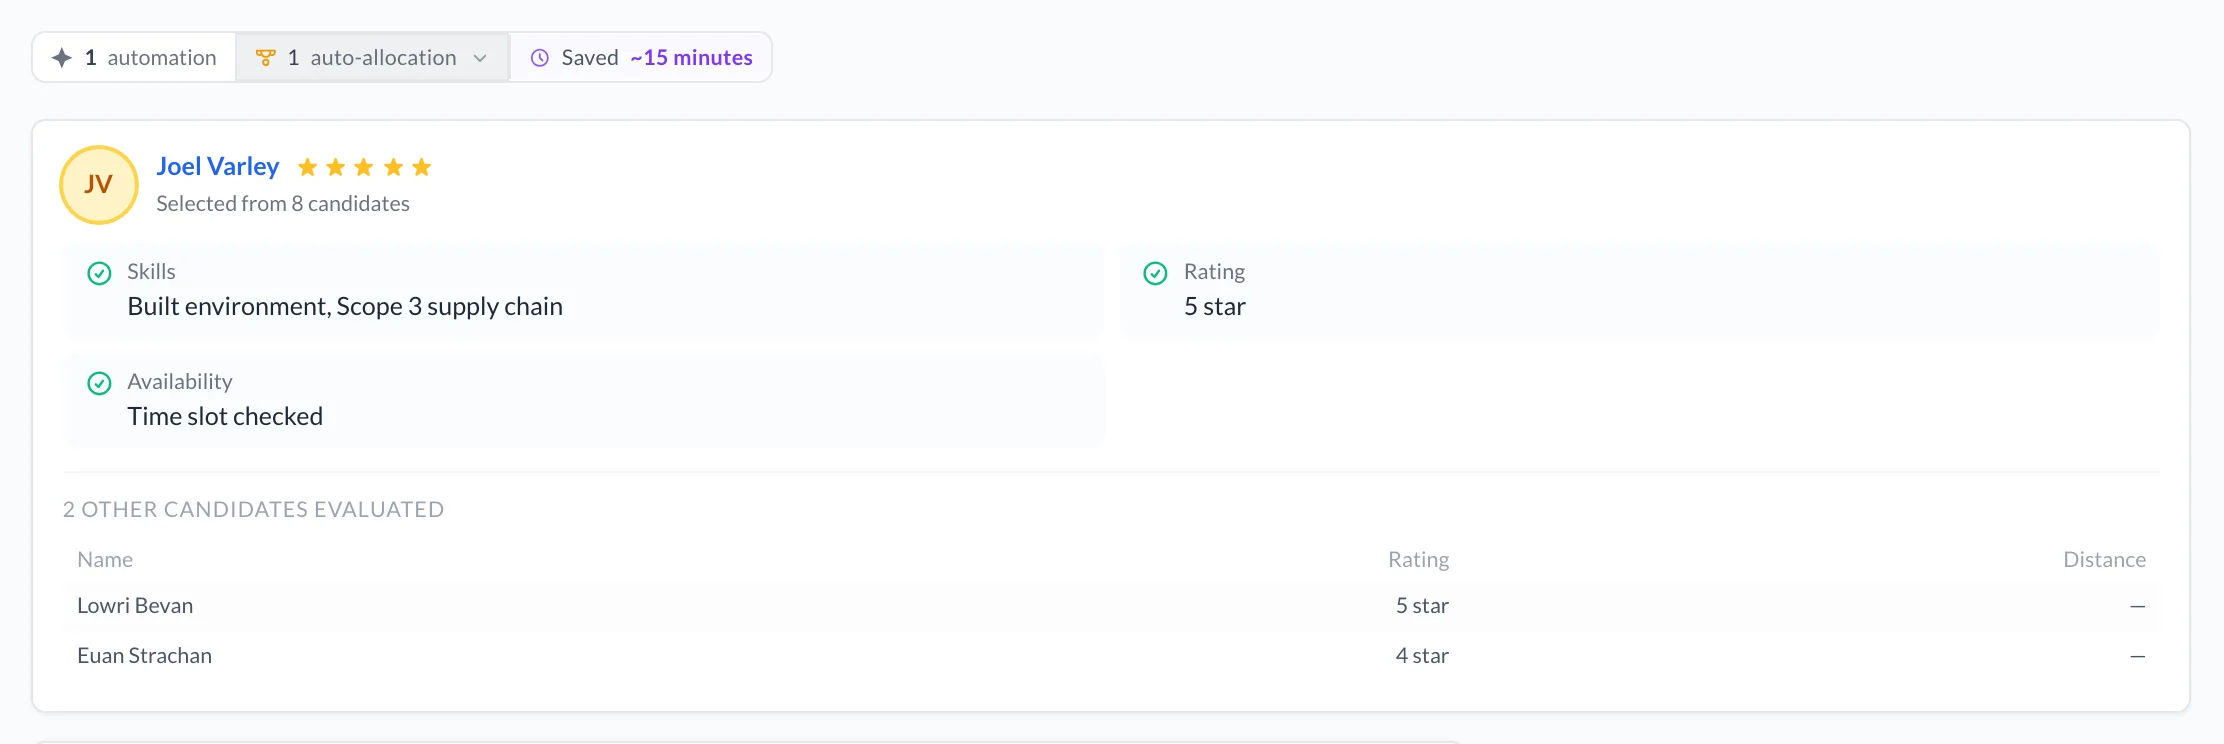Click Joel Varley's five-star rating stars

[x=365, y=167]
